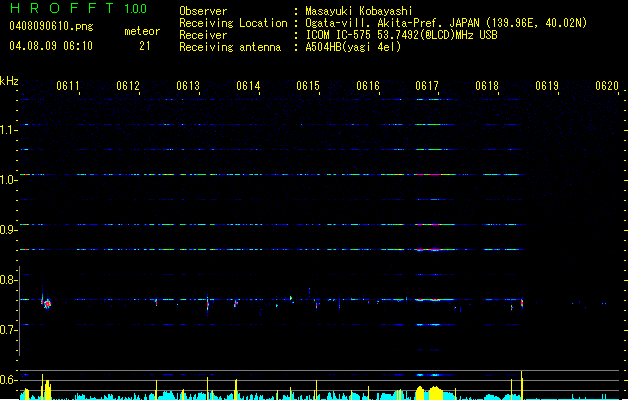Click the 0617 time marker
629x400 pixels.
(427, 86)
